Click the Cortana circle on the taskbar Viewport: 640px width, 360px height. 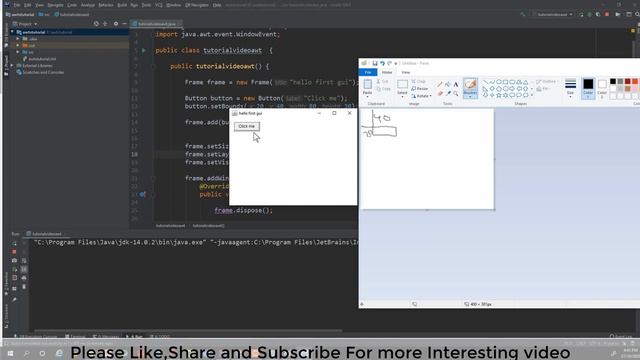[42, 353]
